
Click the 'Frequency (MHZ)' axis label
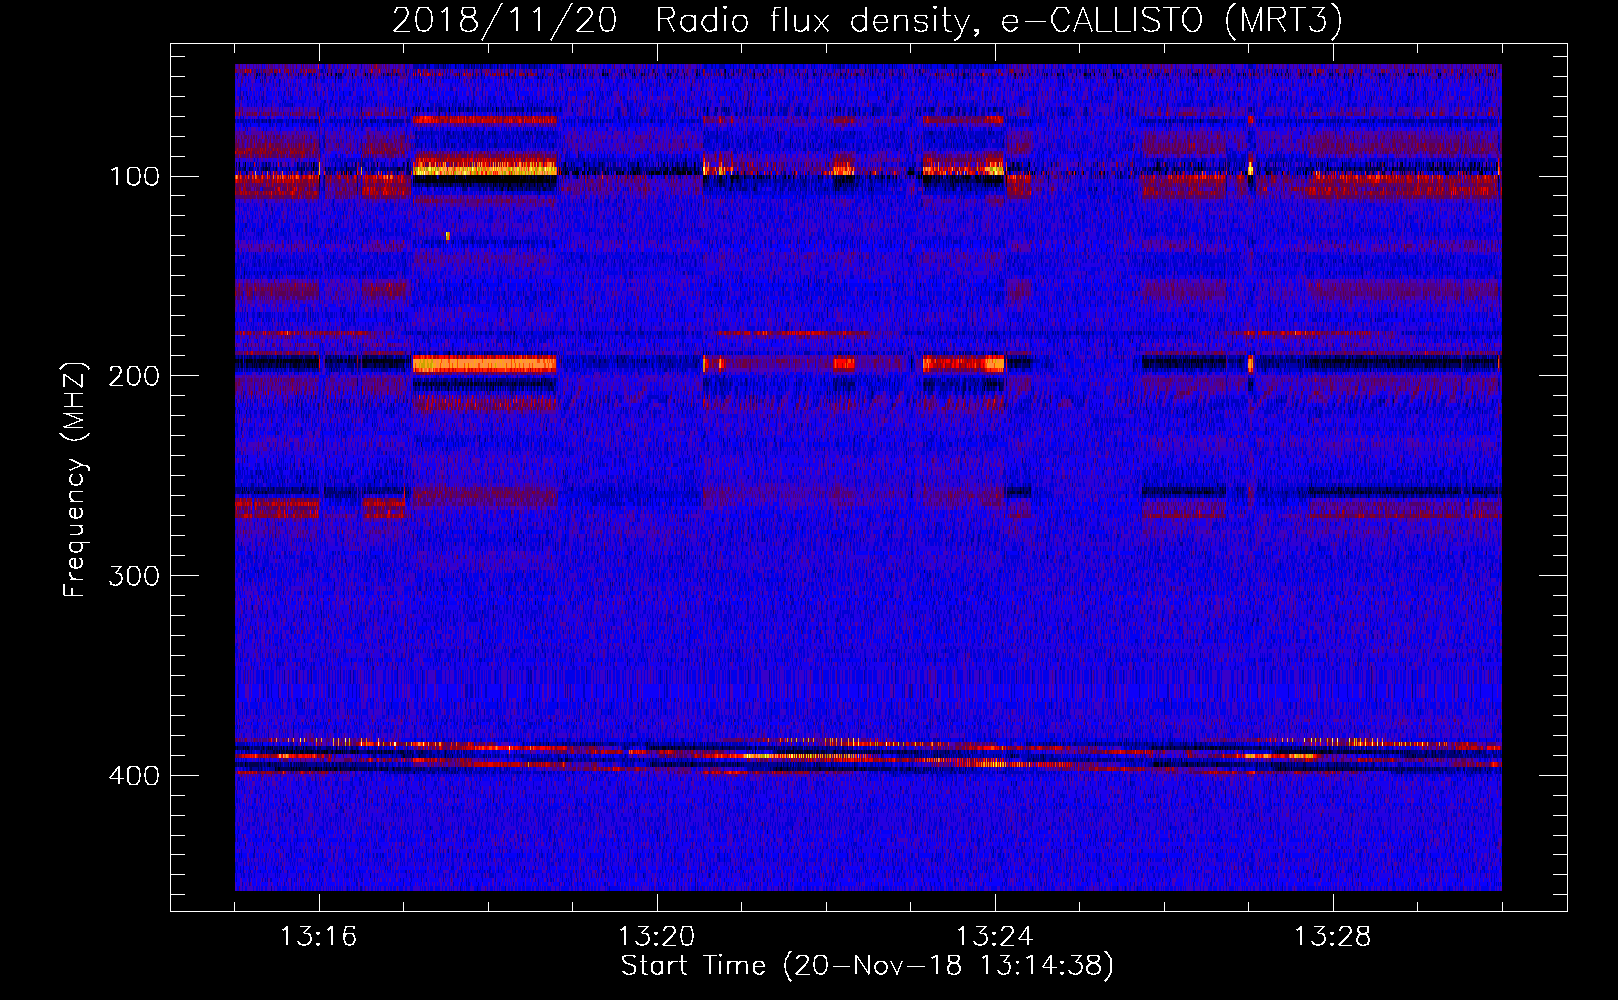point(75,479)
